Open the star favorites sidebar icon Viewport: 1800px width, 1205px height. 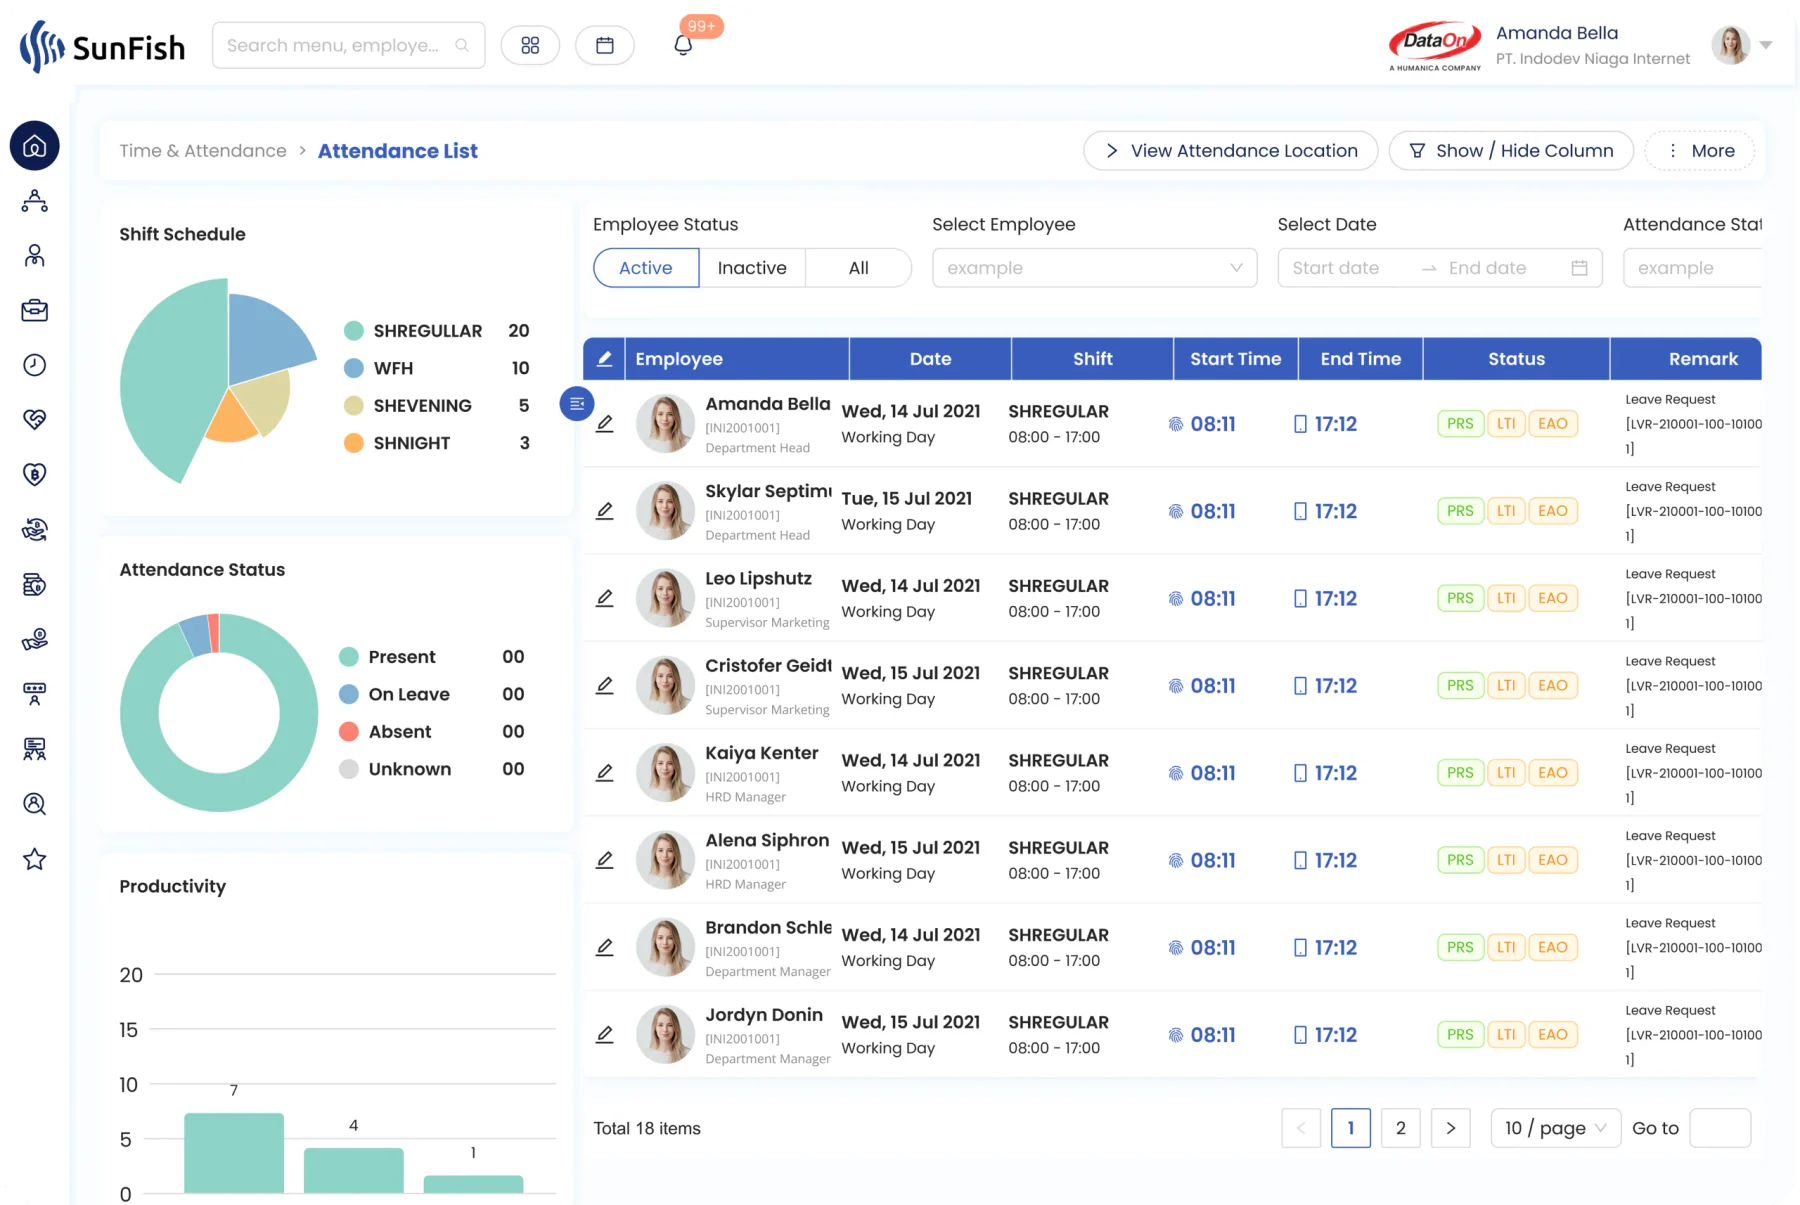coord(35,859)
